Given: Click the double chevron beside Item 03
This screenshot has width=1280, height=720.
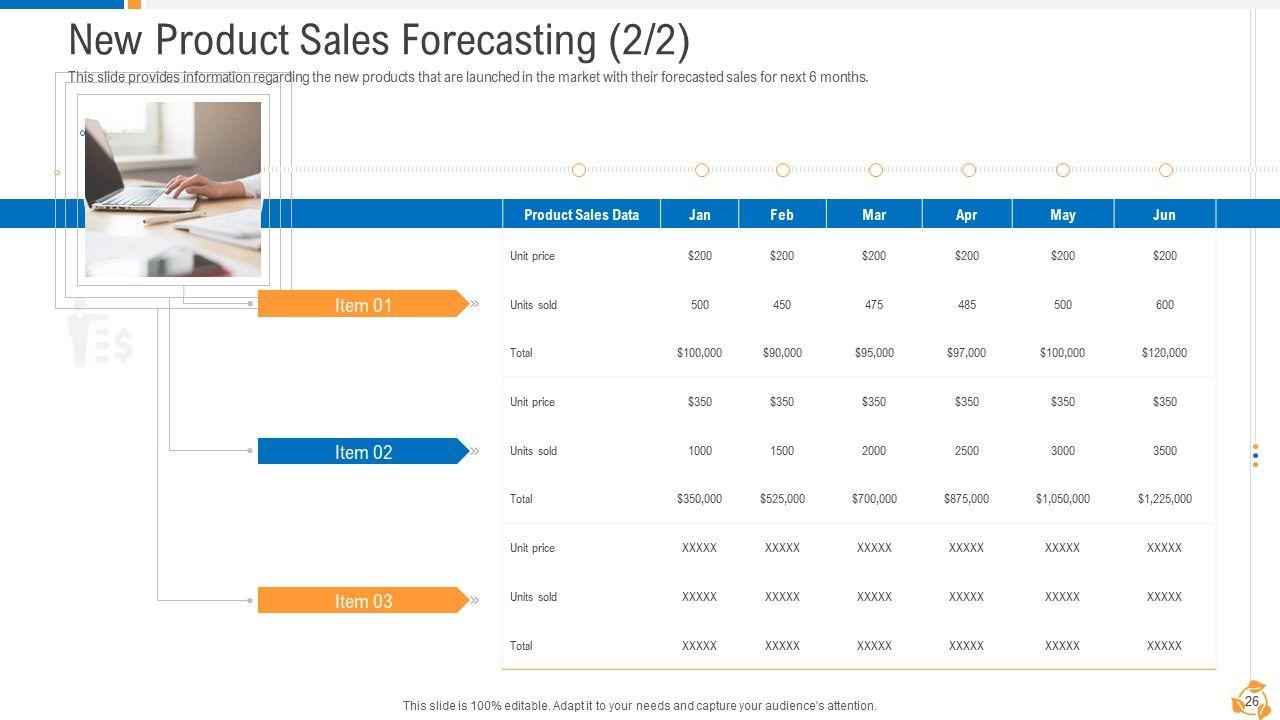Looking at the screenshot, I should click(475, 600).
